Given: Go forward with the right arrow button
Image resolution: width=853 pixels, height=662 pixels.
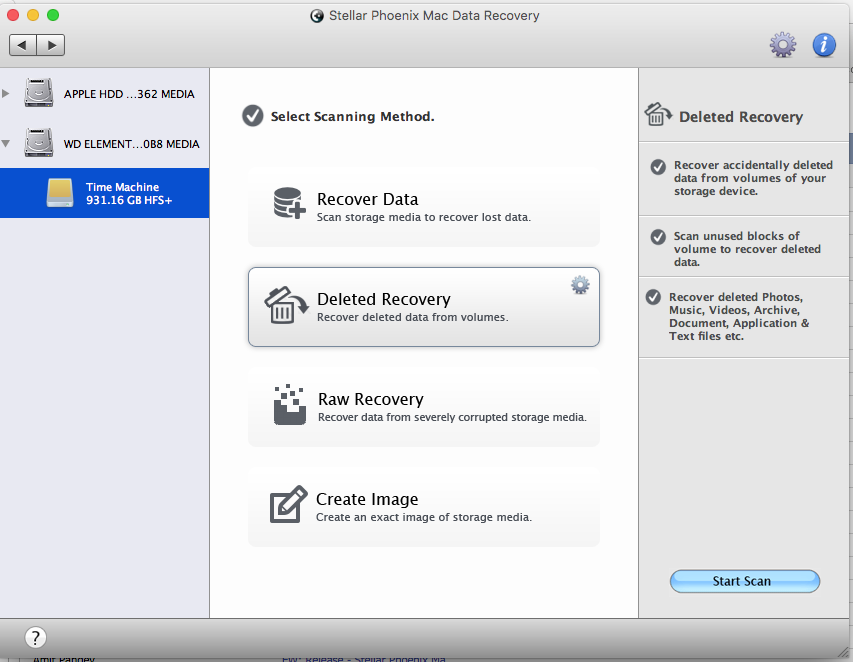Looking at the screenshot, I should pyautogui.click(x=51, y=45).
